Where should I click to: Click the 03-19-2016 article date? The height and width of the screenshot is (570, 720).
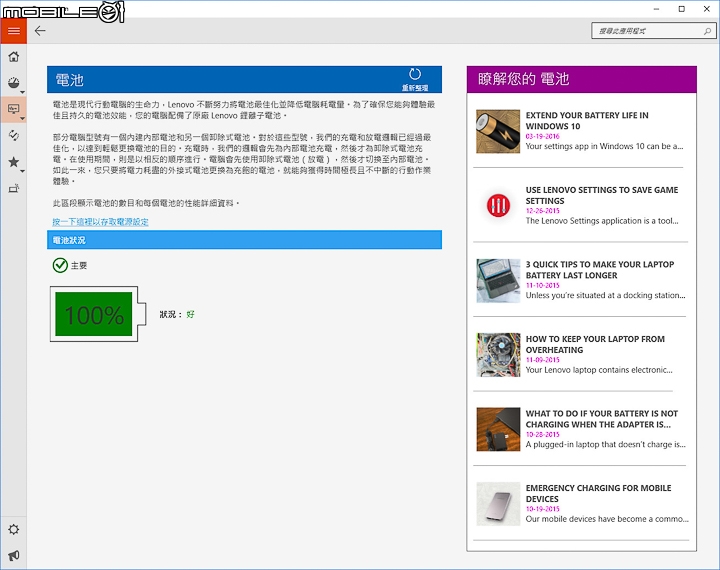(543, 136)
